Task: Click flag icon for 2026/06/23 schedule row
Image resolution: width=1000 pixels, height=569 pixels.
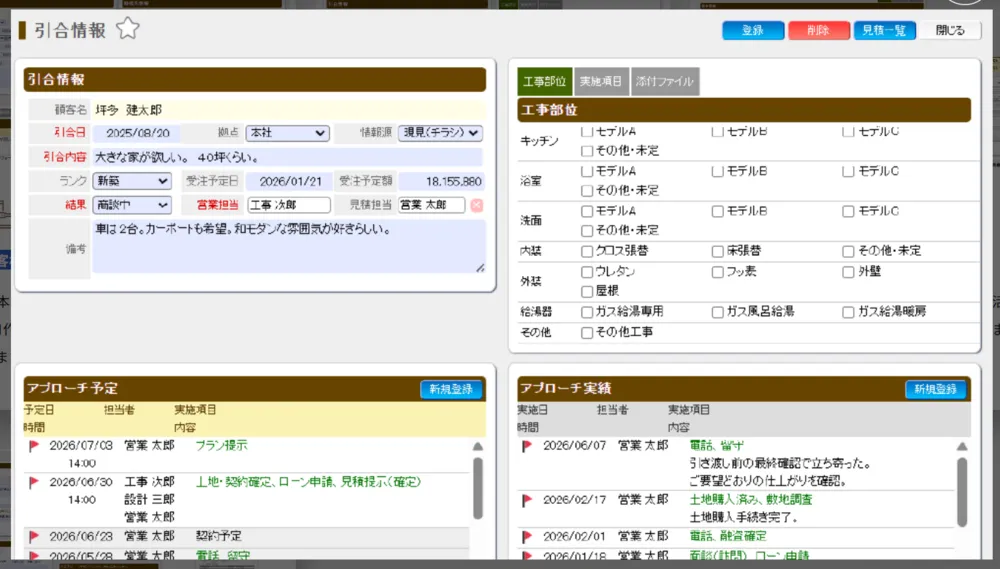Action: (34, 536)
